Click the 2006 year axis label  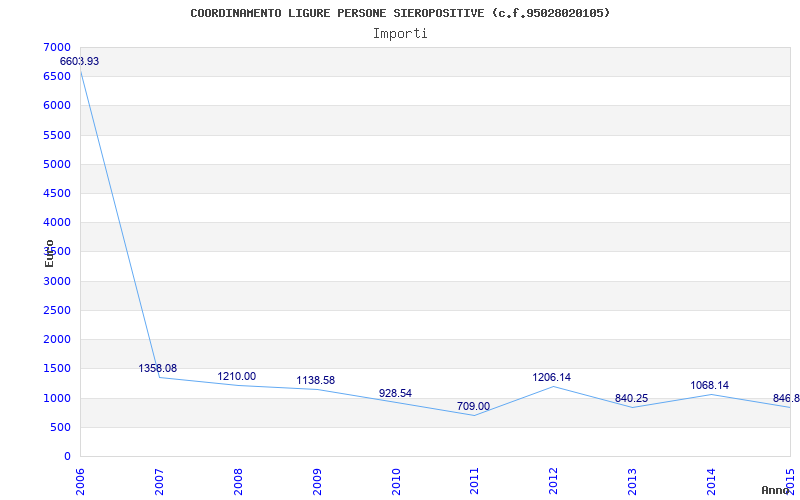point(80,482)
